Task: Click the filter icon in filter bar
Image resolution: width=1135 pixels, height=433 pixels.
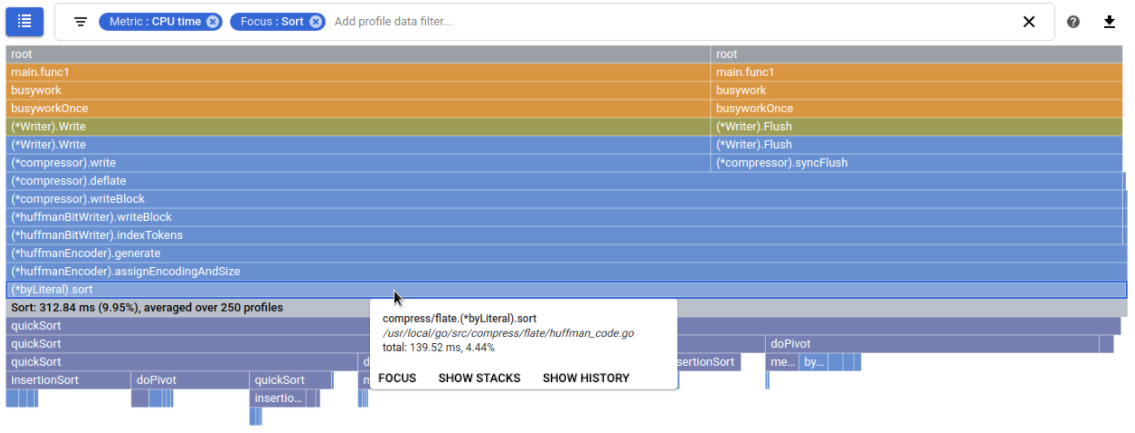Action: 81,22
